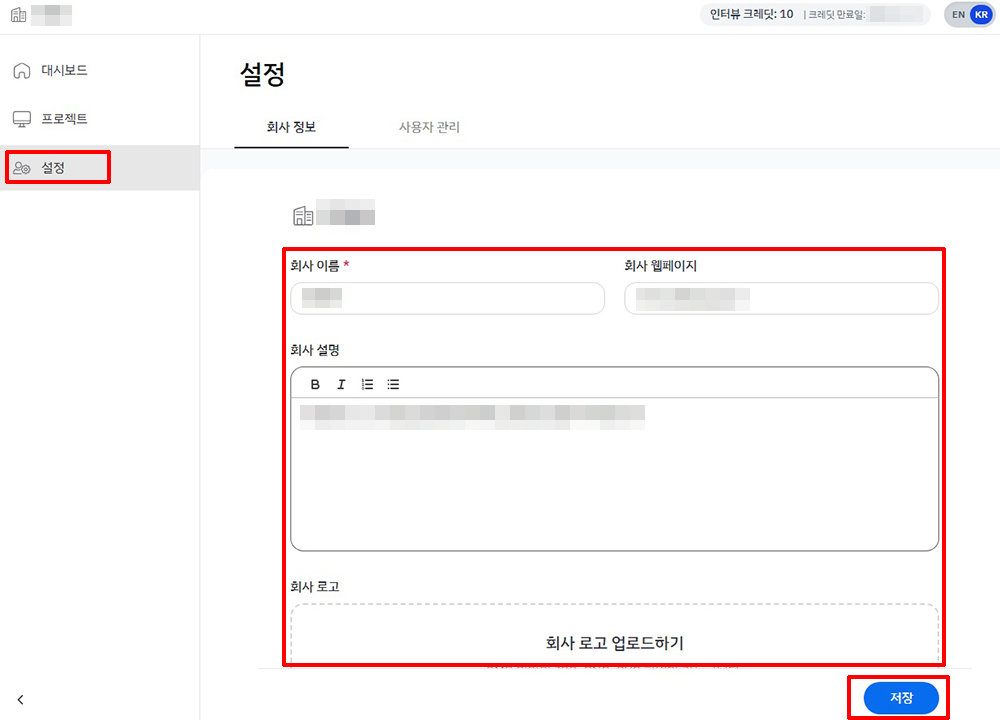Apply Italic formatting in the description editor

pos(341,383)
